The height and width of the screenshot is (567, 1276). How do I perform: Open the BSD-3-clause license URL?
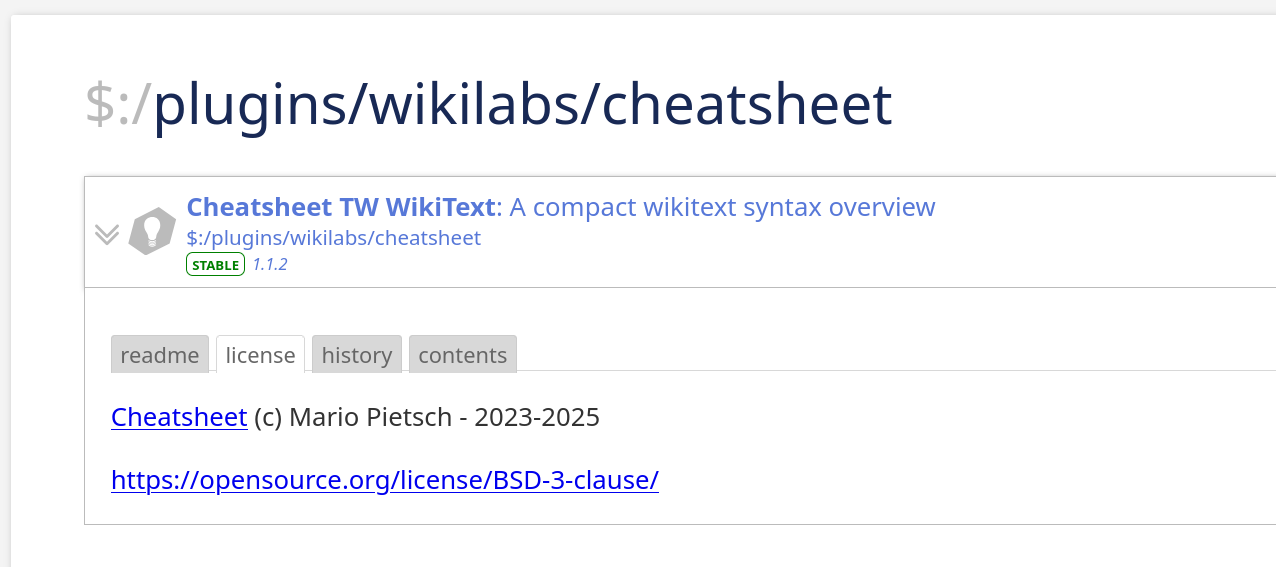coord(385,480)
